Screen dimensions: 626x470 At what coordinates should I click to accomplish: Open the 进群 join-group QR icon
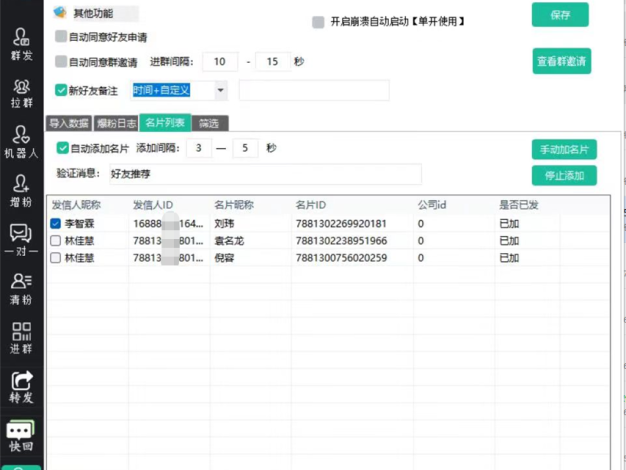22,338
